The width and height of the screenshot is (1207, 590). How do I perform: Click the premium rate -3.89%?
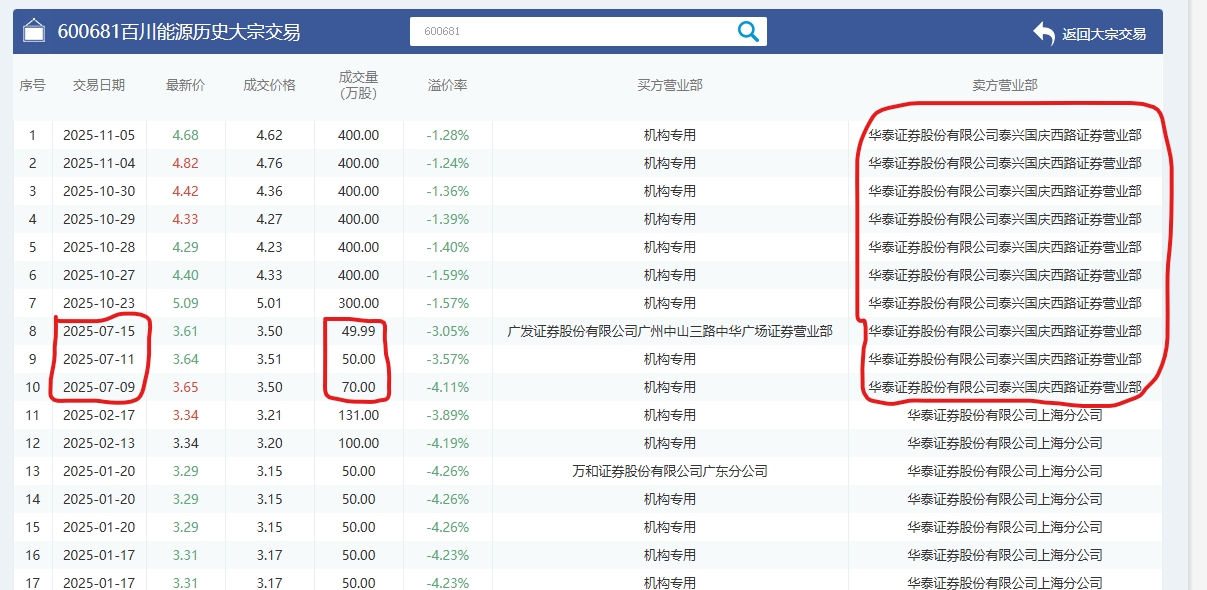pos(447,415)
